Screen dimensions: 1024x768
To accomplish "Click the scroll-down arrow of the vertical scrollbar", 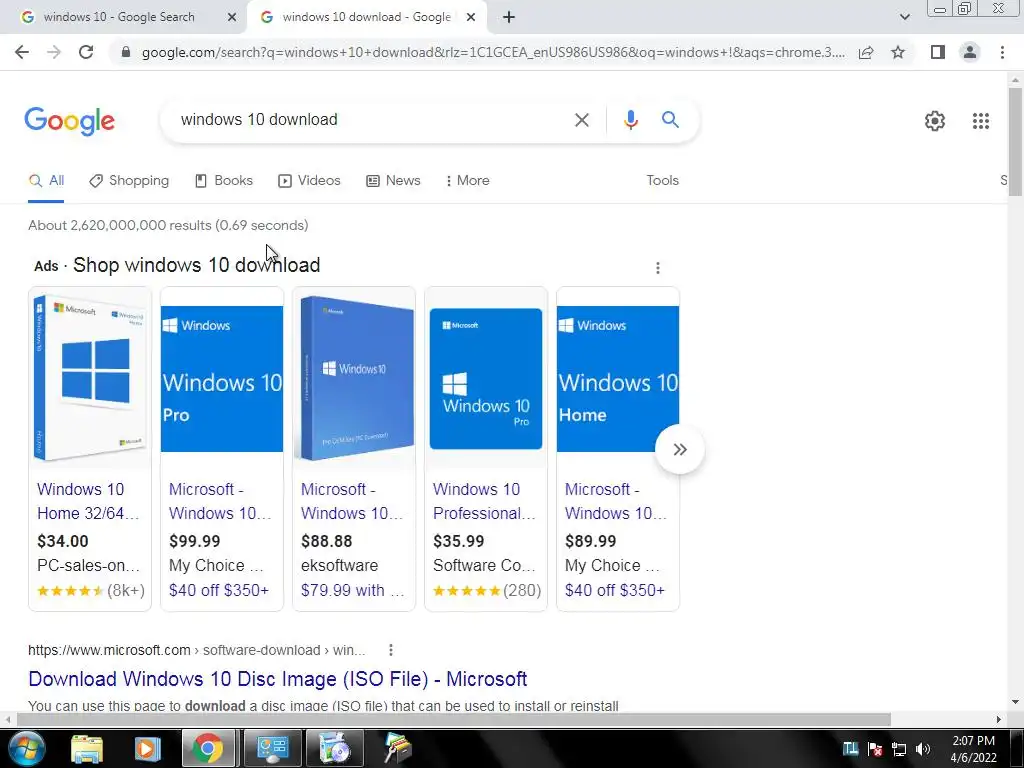I will click(1014, 703).
